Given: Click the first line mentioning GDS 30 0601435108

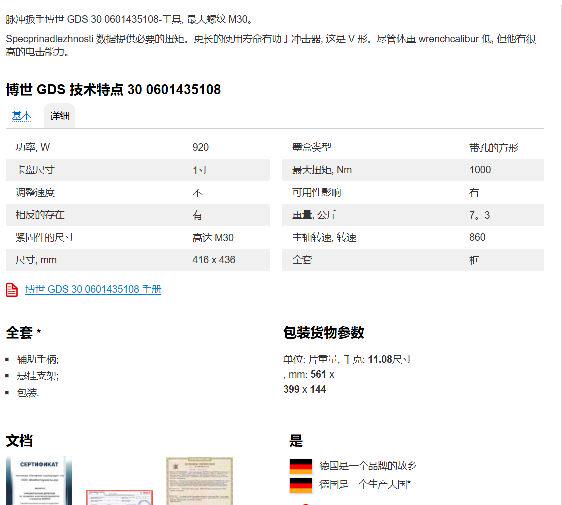Looking at the screenshot, I should [x=129, y=19].
